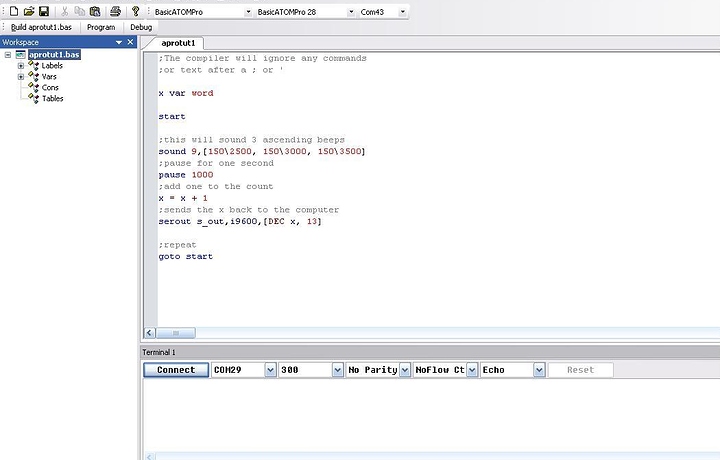Viewport: 720px width, 460px height.
Task: Click the 'serout s_out,i9600' code line
Action: tap(240, 222)
